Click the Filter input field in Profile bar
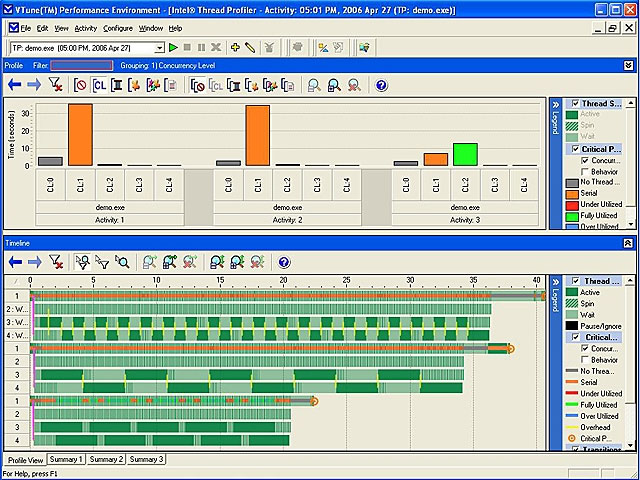 (81, 65)
